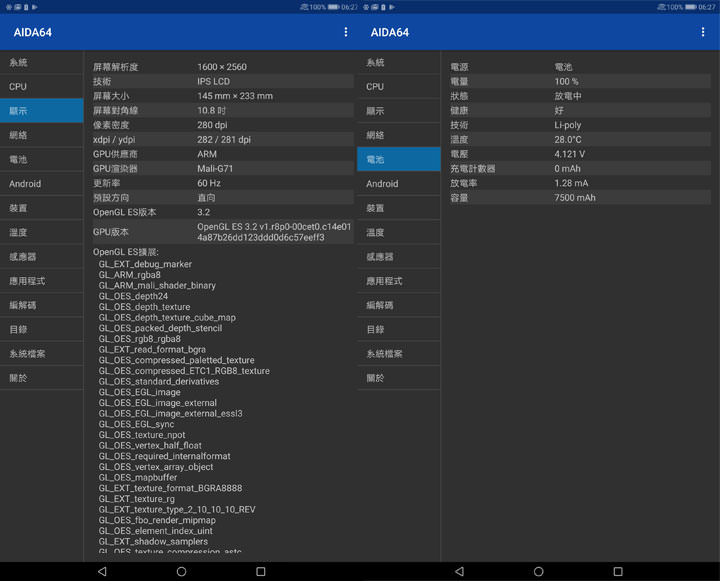This screenshot has height=581, width=720.
Task: Select 網絡 in the left screen sidebar
Action: click(41, 135)
